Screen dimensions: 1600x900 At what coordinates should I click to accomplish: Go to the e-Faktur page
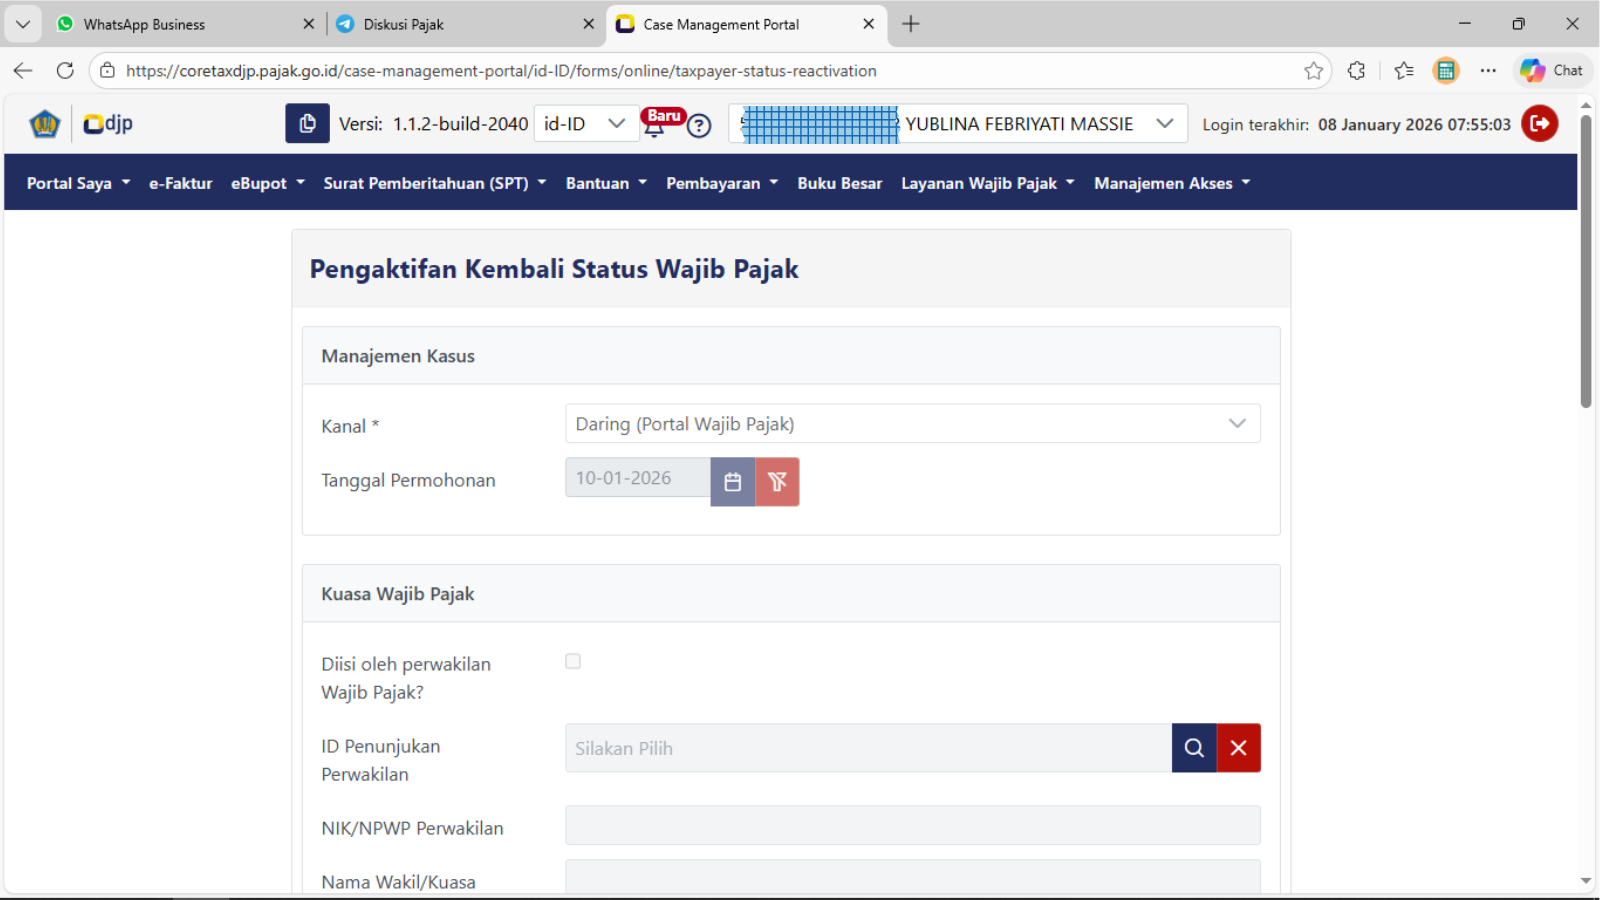click(180, 183)
